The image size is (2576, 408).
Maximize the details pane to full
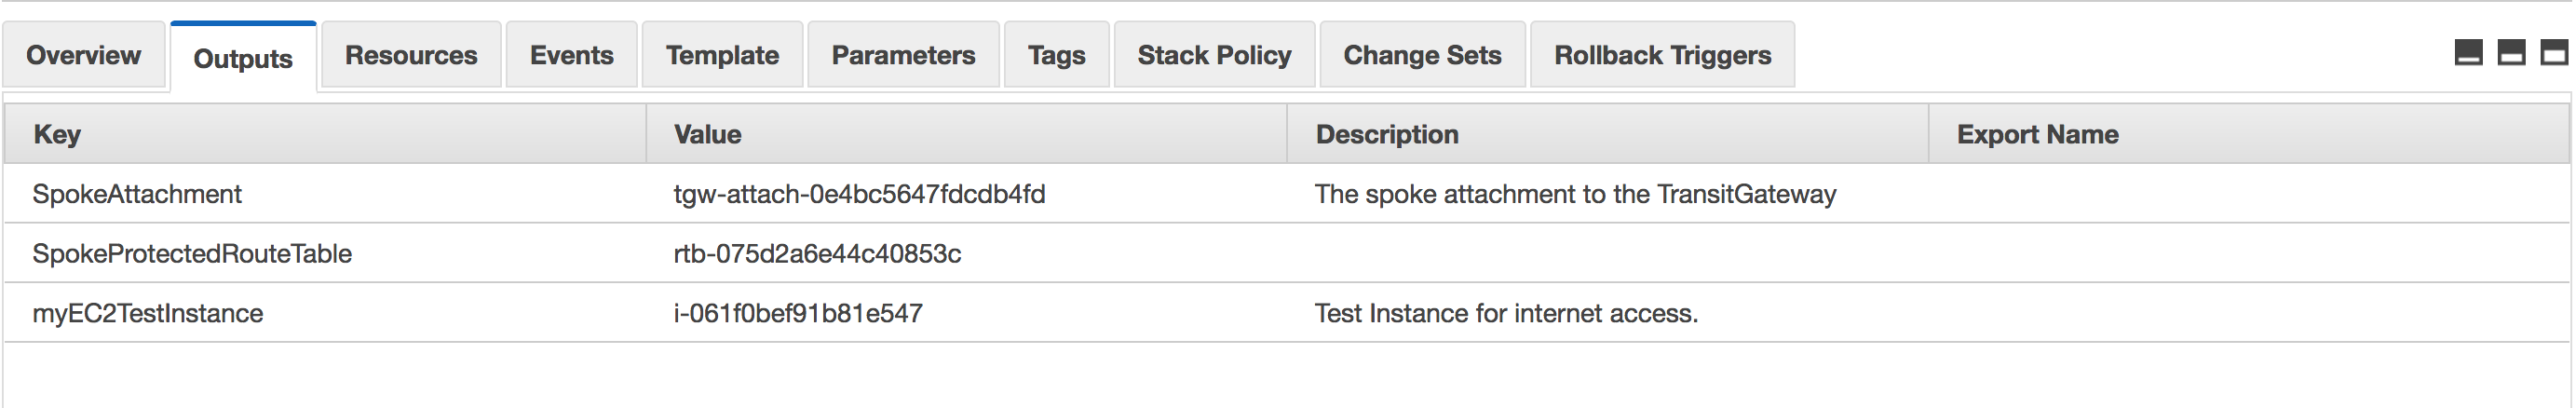tap(2554, 53)
